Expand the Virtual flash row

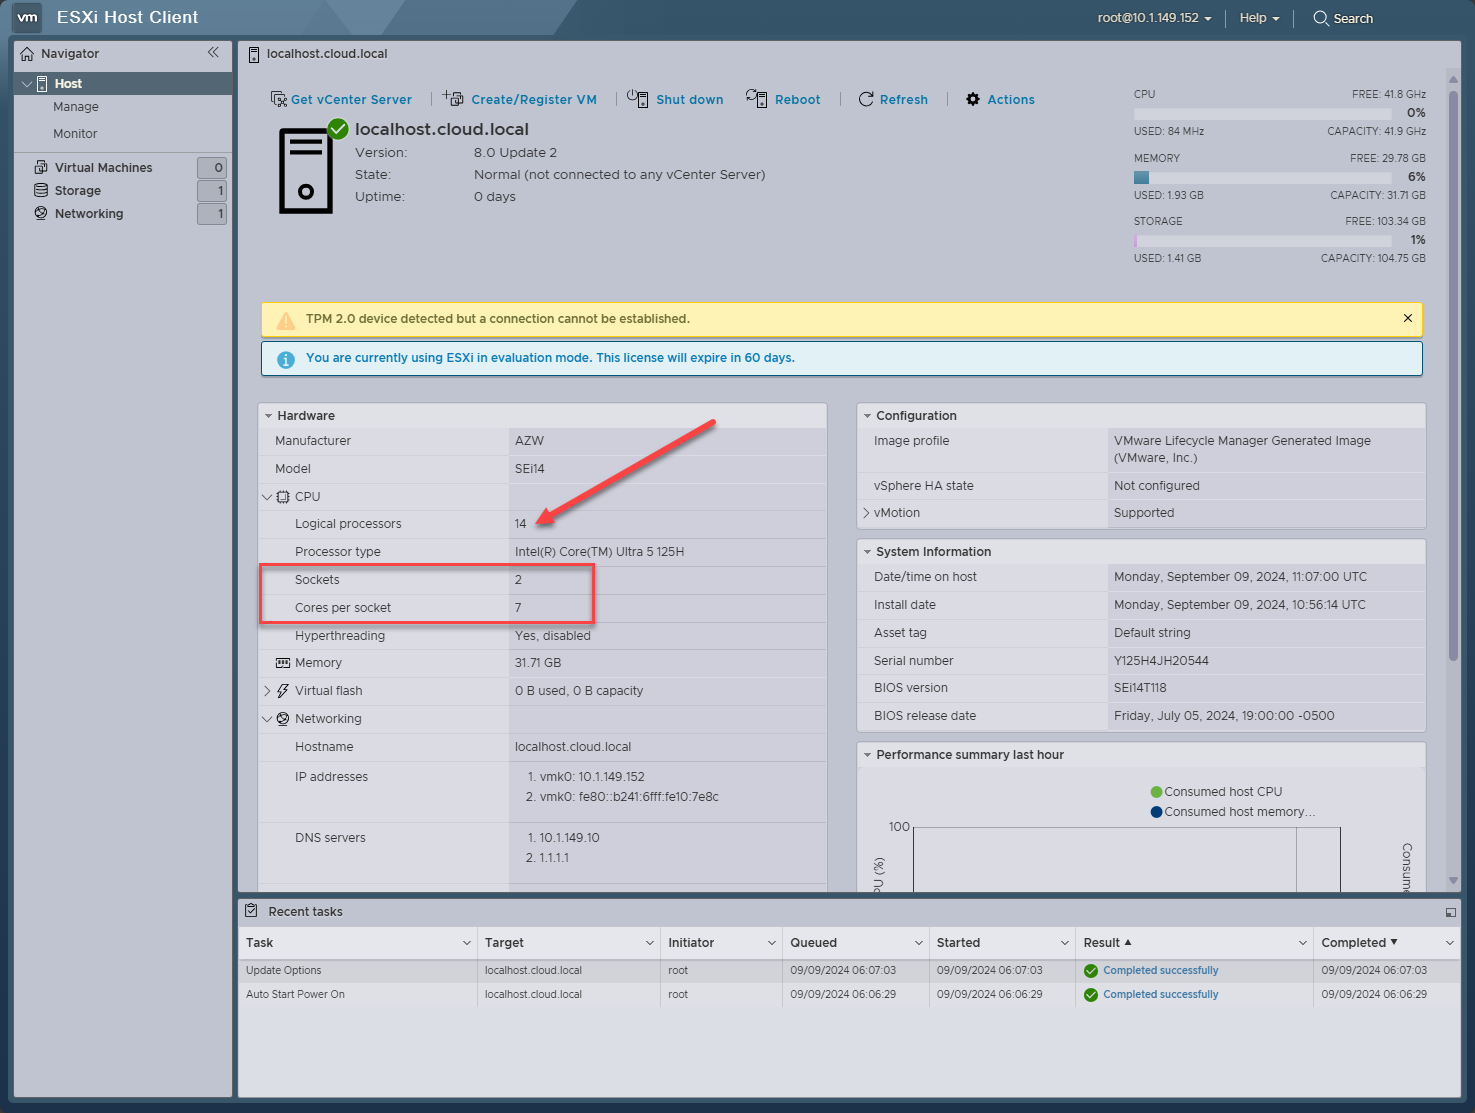coord(267,691)
